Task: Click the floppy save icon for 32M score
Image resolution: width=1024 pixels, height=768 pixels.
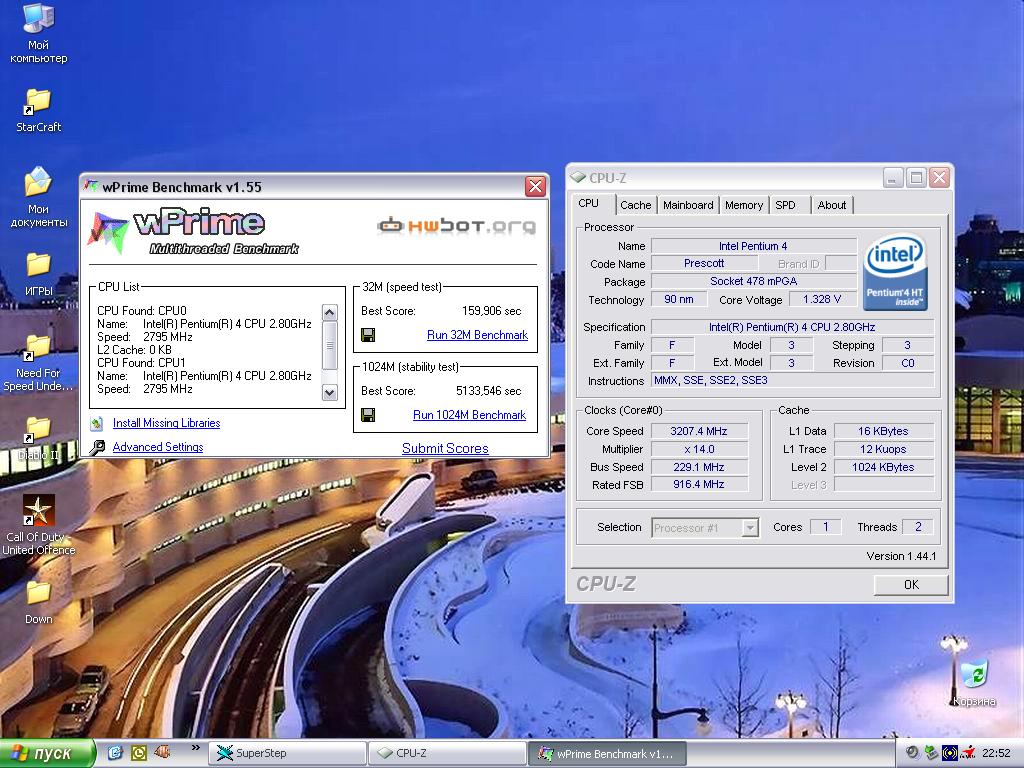Action: point(368,335)
